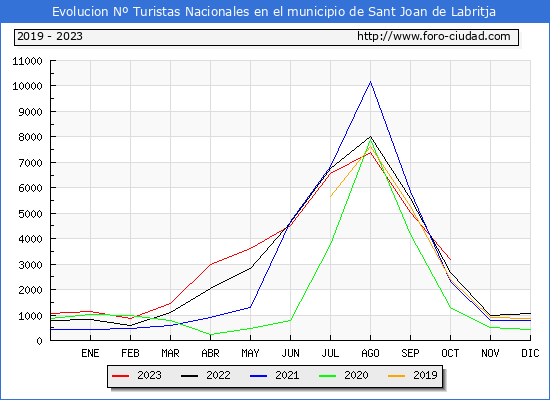Click the green 2020 line low point at ABR
The image size is (550, 400).
point(210,334)
